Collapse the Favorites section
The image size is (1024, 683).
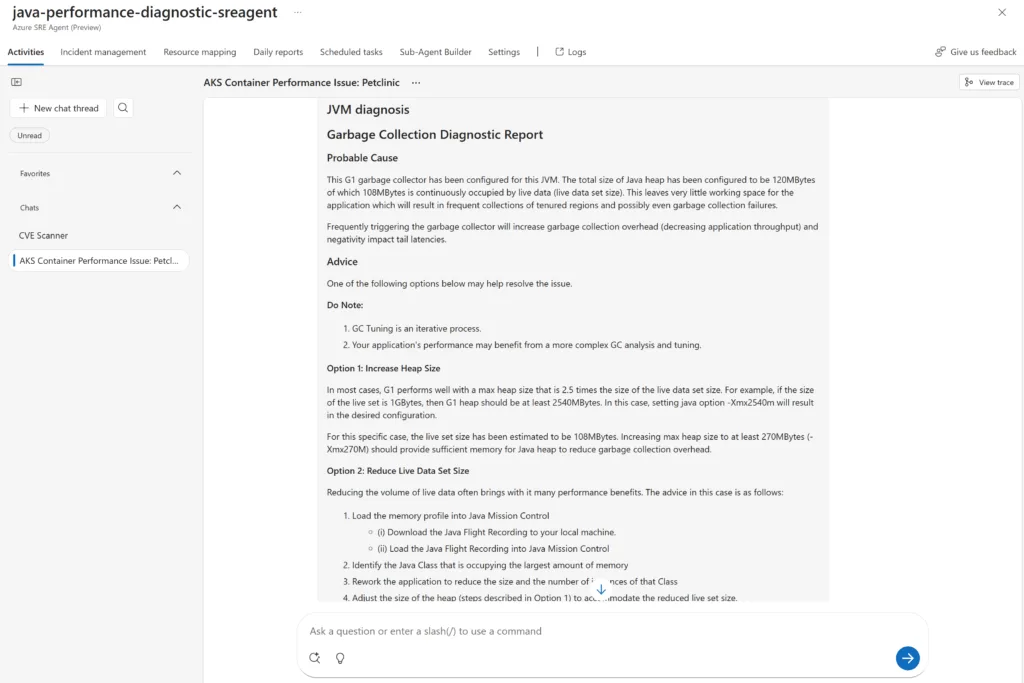(x=178, y=172)
